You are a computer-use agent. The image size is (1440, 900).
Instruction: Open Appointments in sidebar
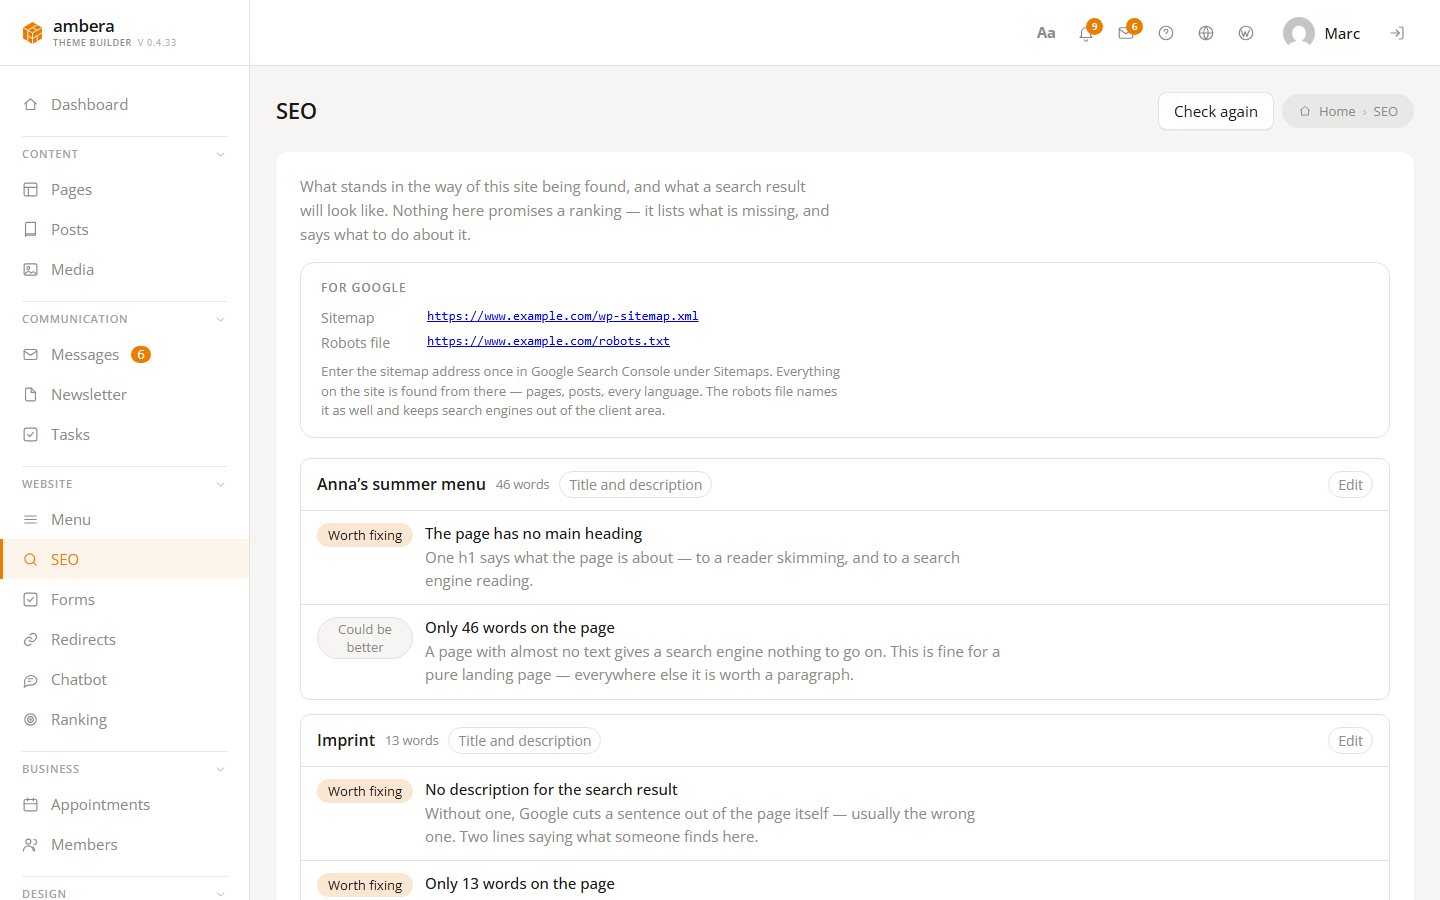(125, 804)
